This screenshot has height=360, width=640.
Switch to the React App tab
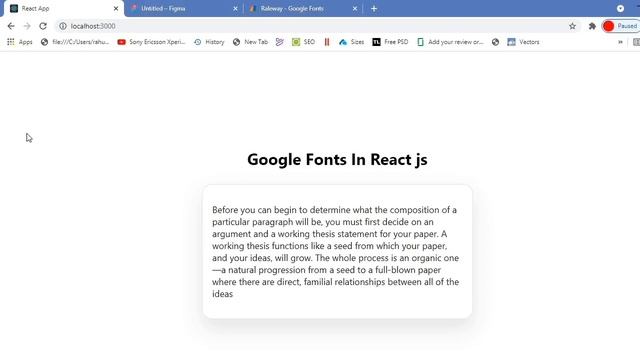[x=63, y=9]
